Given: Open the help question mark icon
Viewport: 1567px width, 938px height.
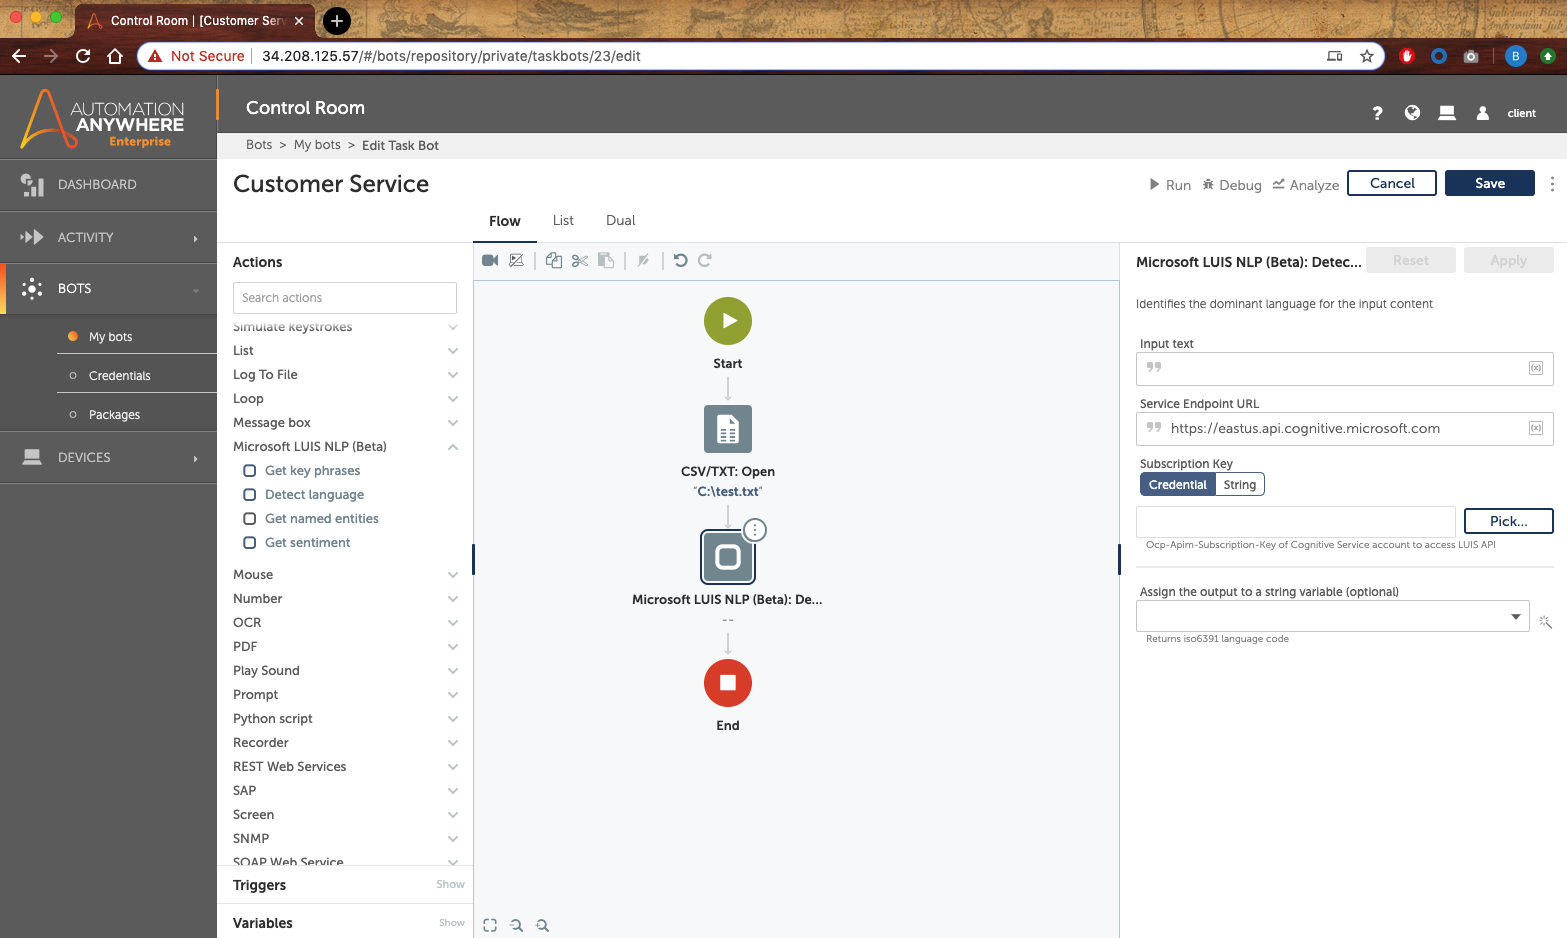Looking at the screenshot, I should 1377,113.
